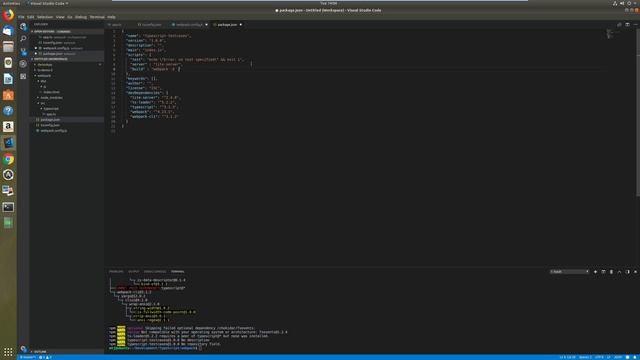The image size is (640, 360).
Task: Move panel to the right side
Action: [627, 271]
